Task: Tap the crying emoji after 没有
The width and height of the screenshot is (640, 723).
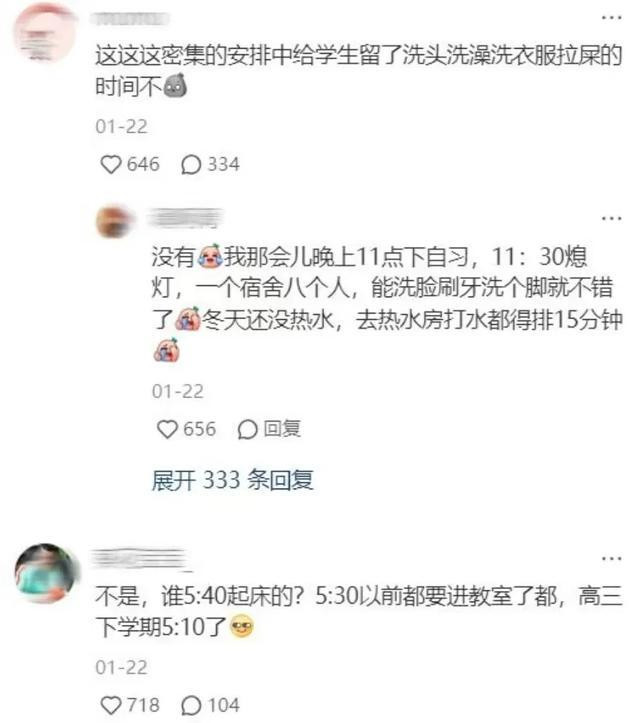Action: 210,256
